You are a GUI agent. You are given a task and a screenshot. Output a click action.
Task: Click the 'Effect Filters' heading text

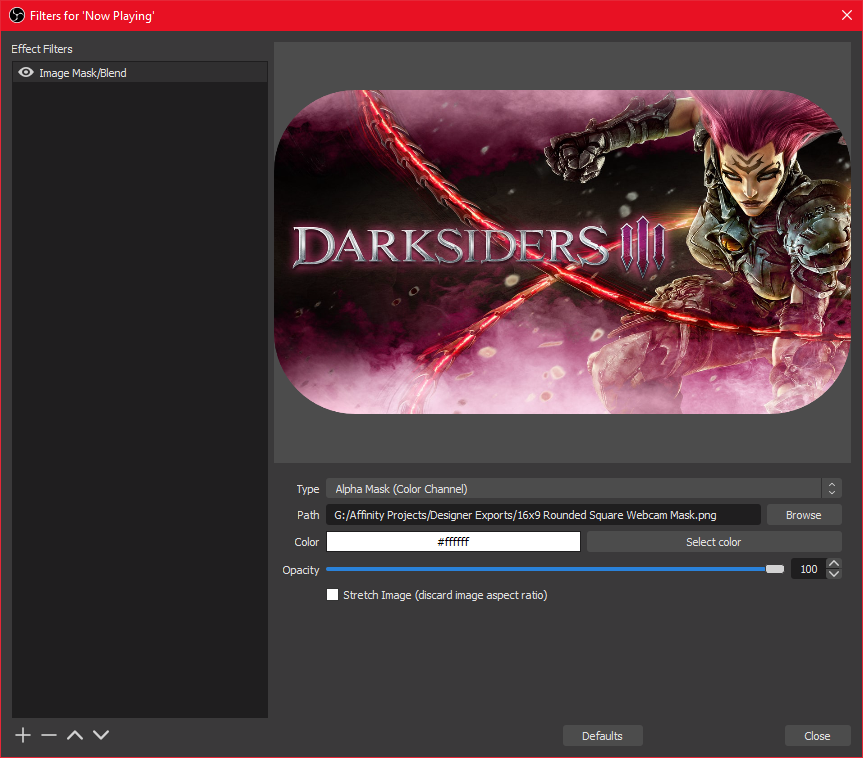[42, 49]
